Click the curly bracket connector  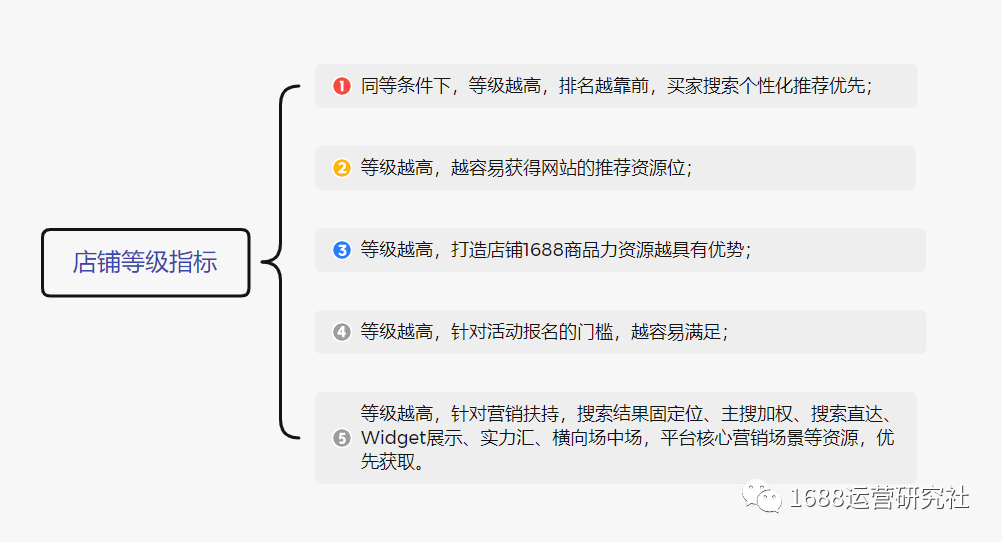click(281, 261)
